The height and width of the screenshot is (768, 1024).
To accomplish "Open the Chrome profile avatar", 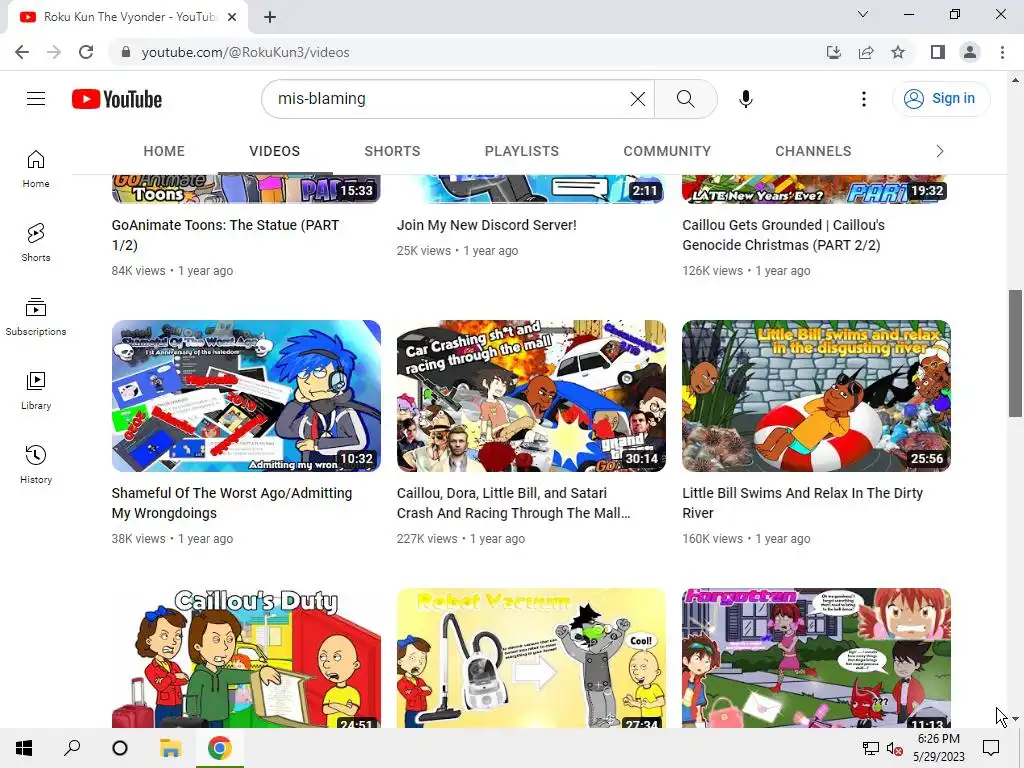I will tap(970, 52).
